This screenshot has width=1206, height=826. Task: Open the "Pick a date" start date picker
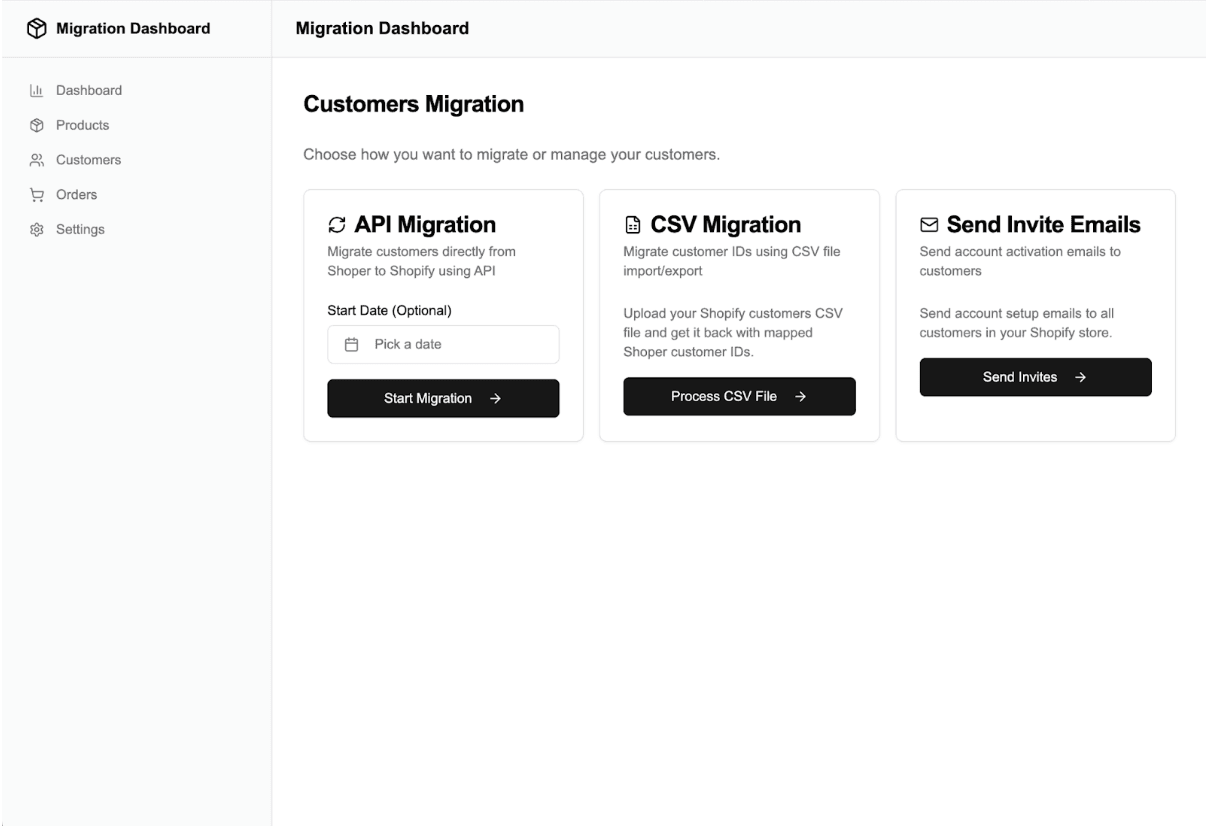tap(443, 345)
